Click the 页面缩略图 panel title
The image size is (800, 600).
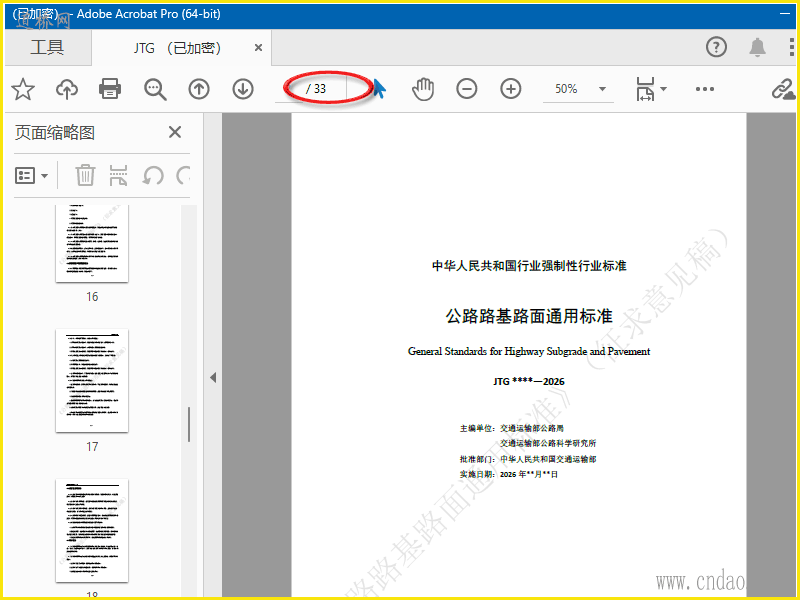pyautogui.click(x=55, y=133)
